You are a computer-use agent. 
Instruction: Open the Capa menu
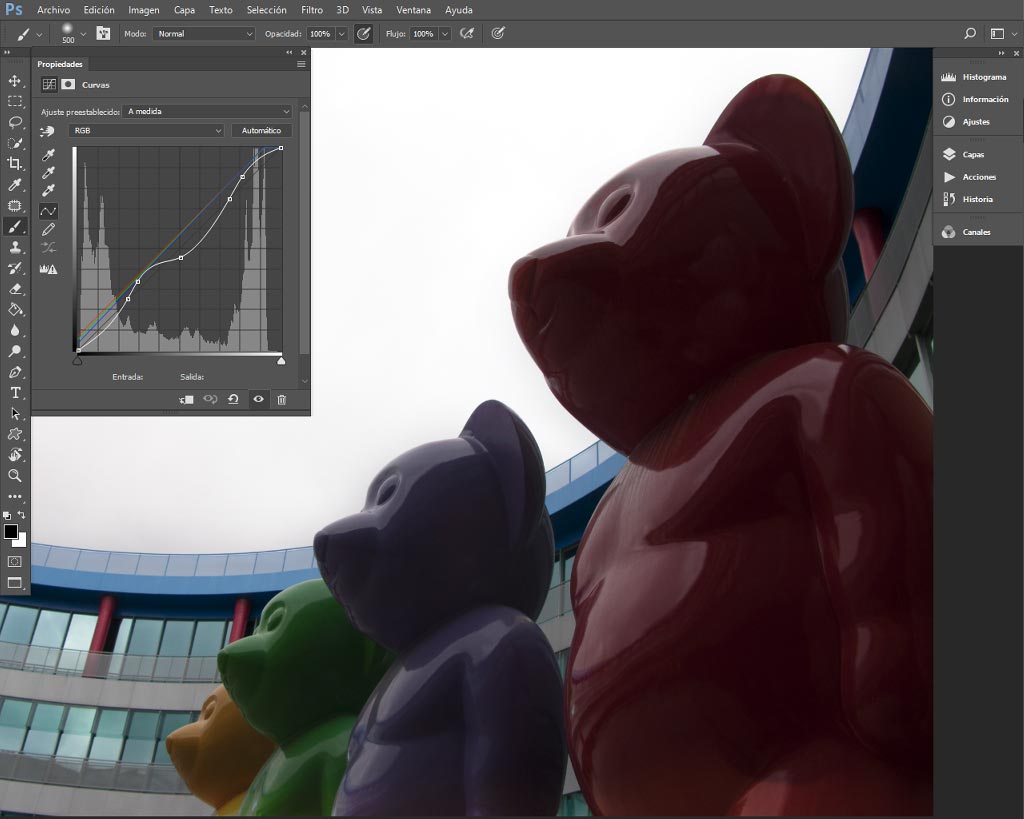point(184,10)
